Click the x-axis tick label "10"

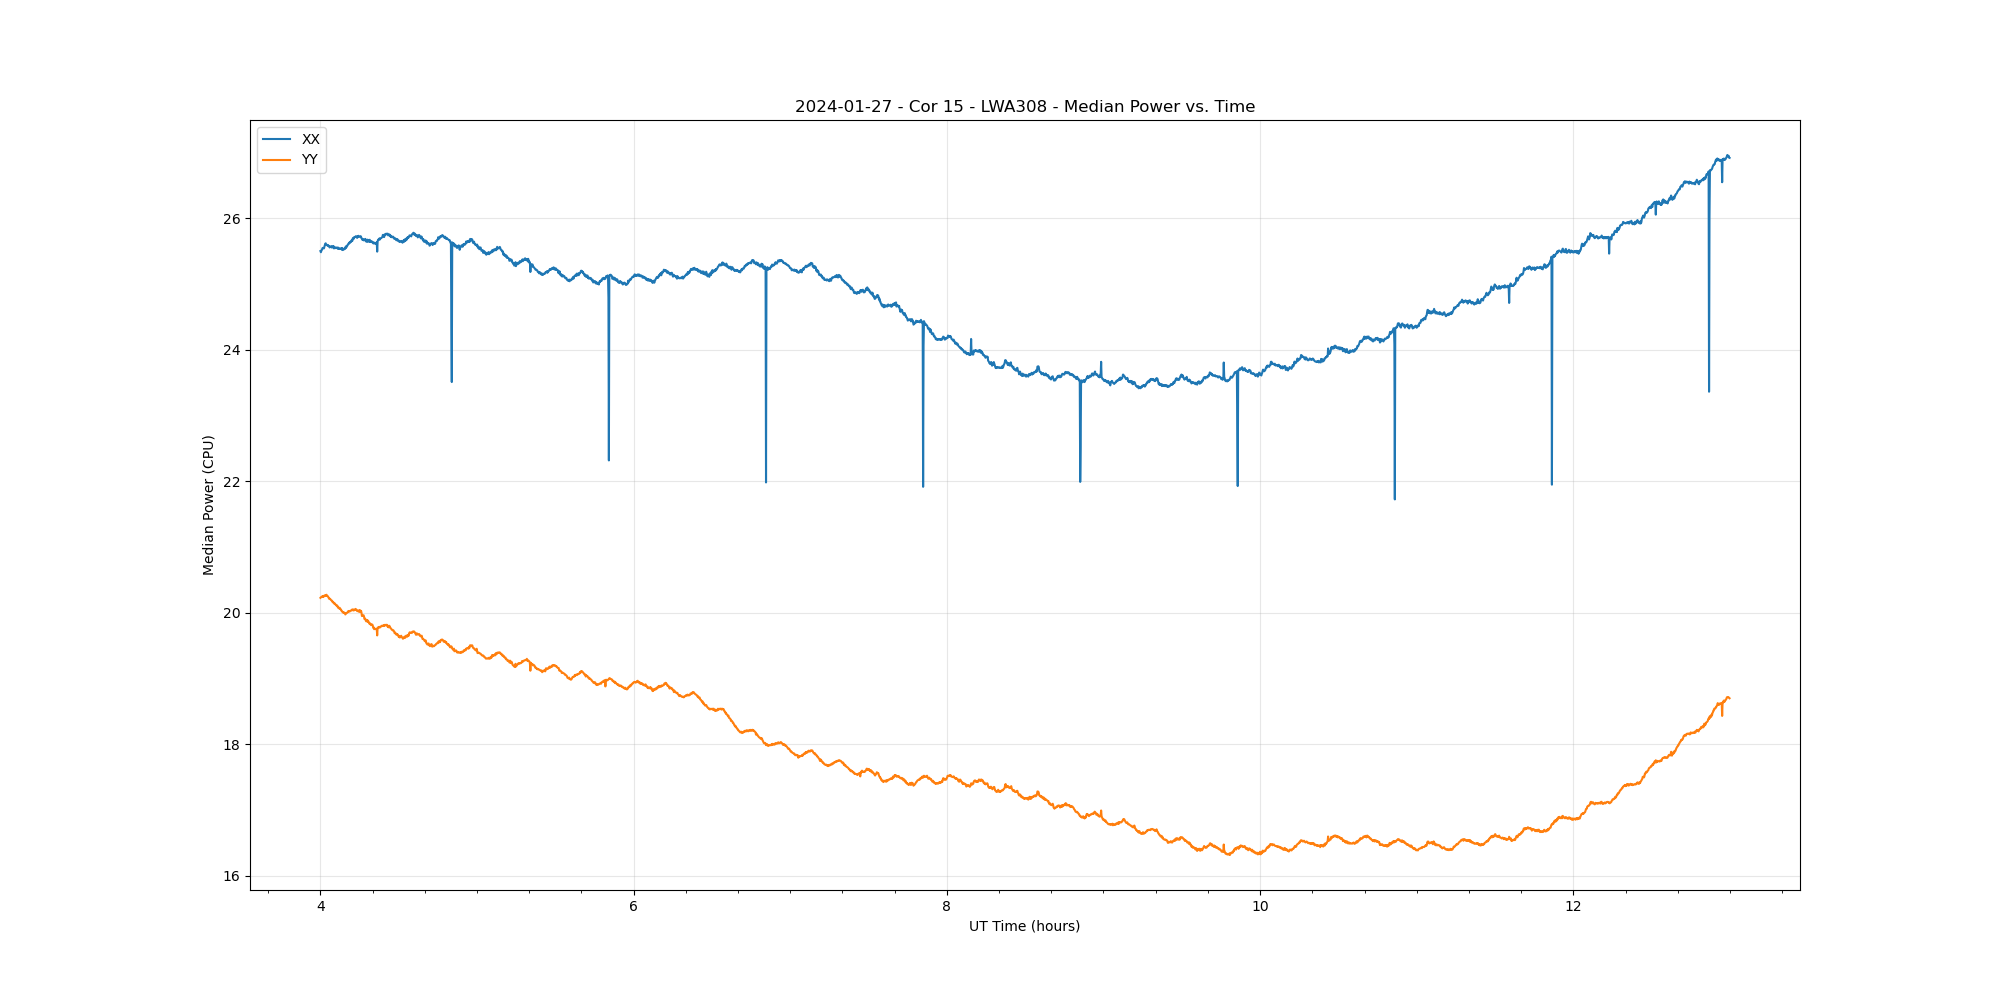point(1260,907)
